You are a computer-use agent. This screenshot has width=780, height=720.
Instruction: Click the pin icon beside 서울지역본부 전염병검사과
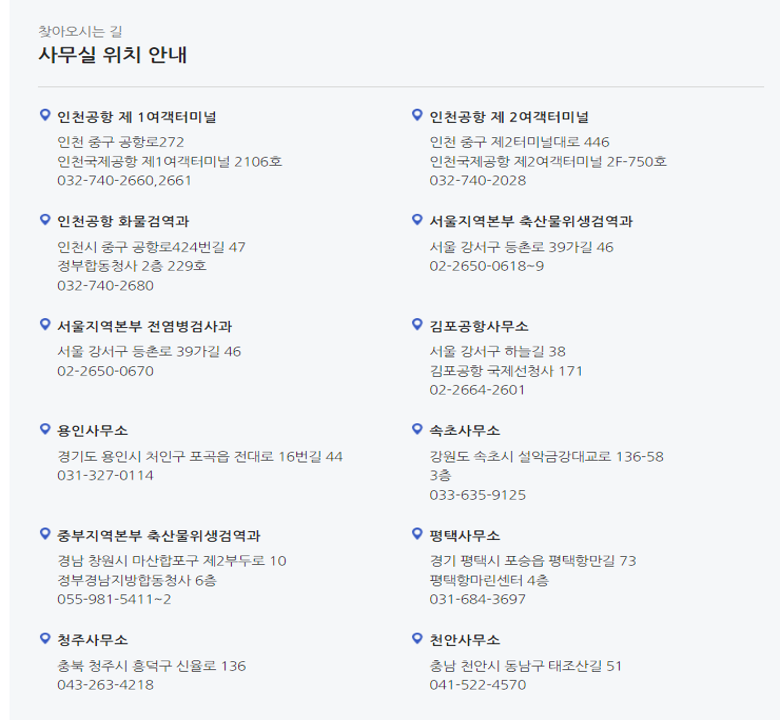pos(45,324)
